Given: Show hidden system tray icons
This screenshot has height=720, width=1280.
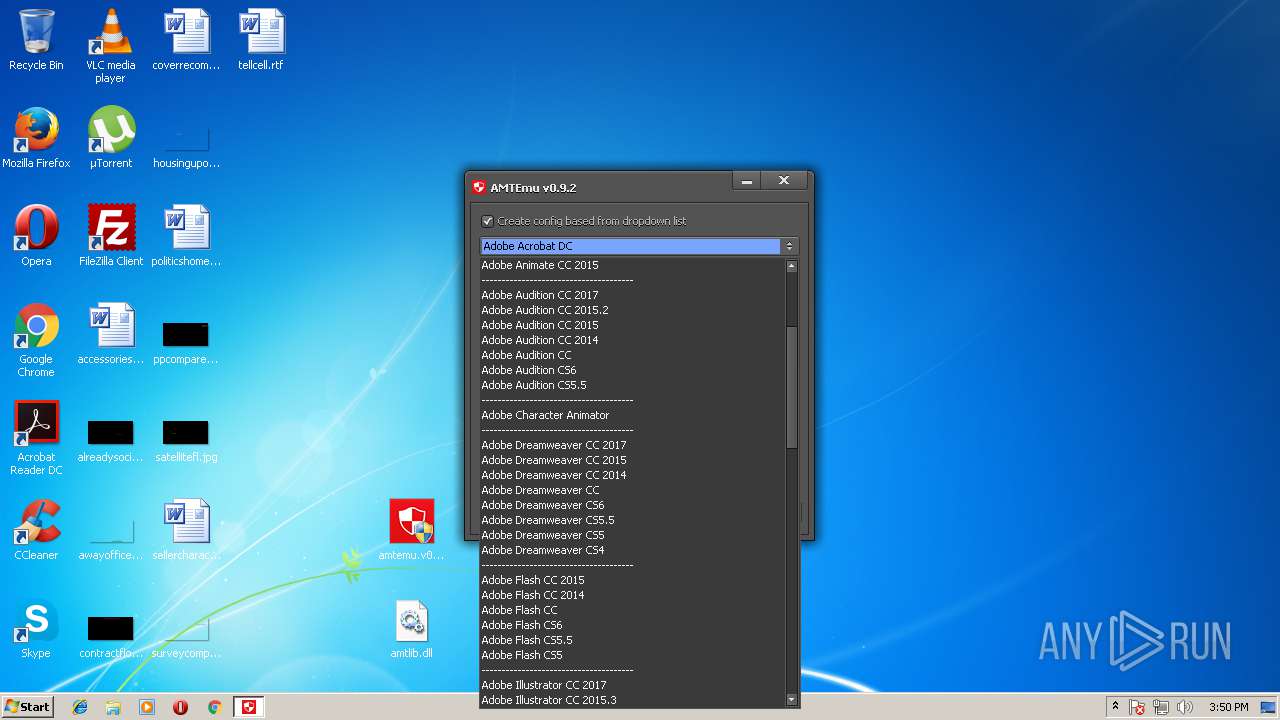Looking at the screenshot, I should click(x=1115, y=707).
